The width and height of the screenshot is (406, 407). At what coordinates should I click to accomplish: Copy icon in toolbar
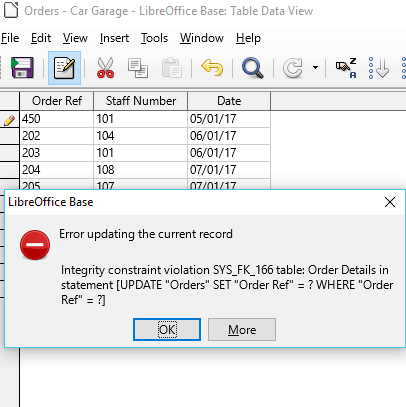pyautogui.click(x=138, y=68)
